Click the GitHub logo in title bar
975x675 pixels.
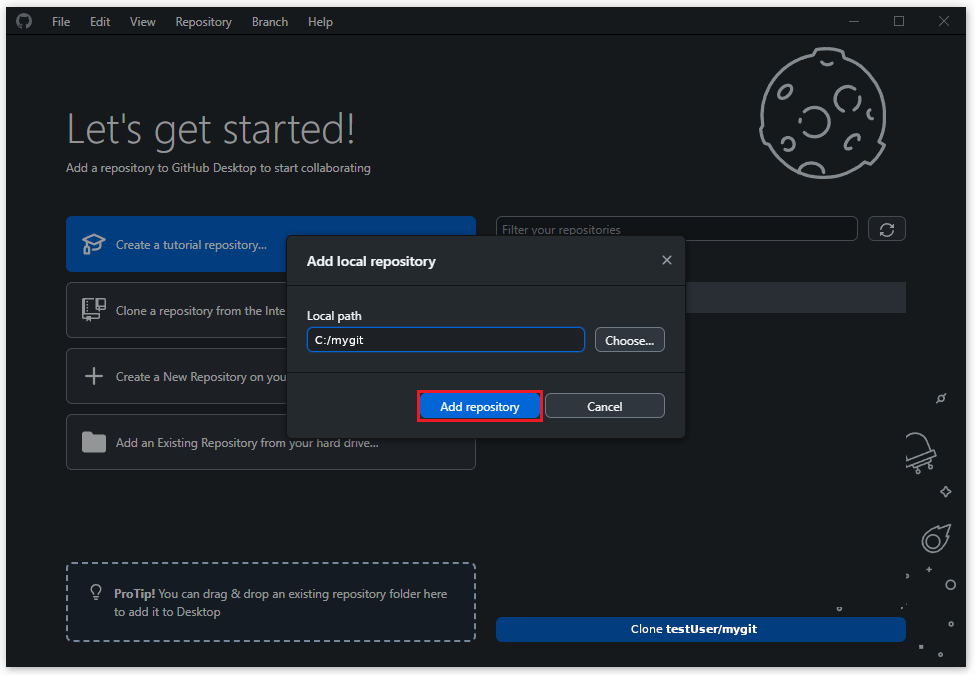click(x=24, y=21)
